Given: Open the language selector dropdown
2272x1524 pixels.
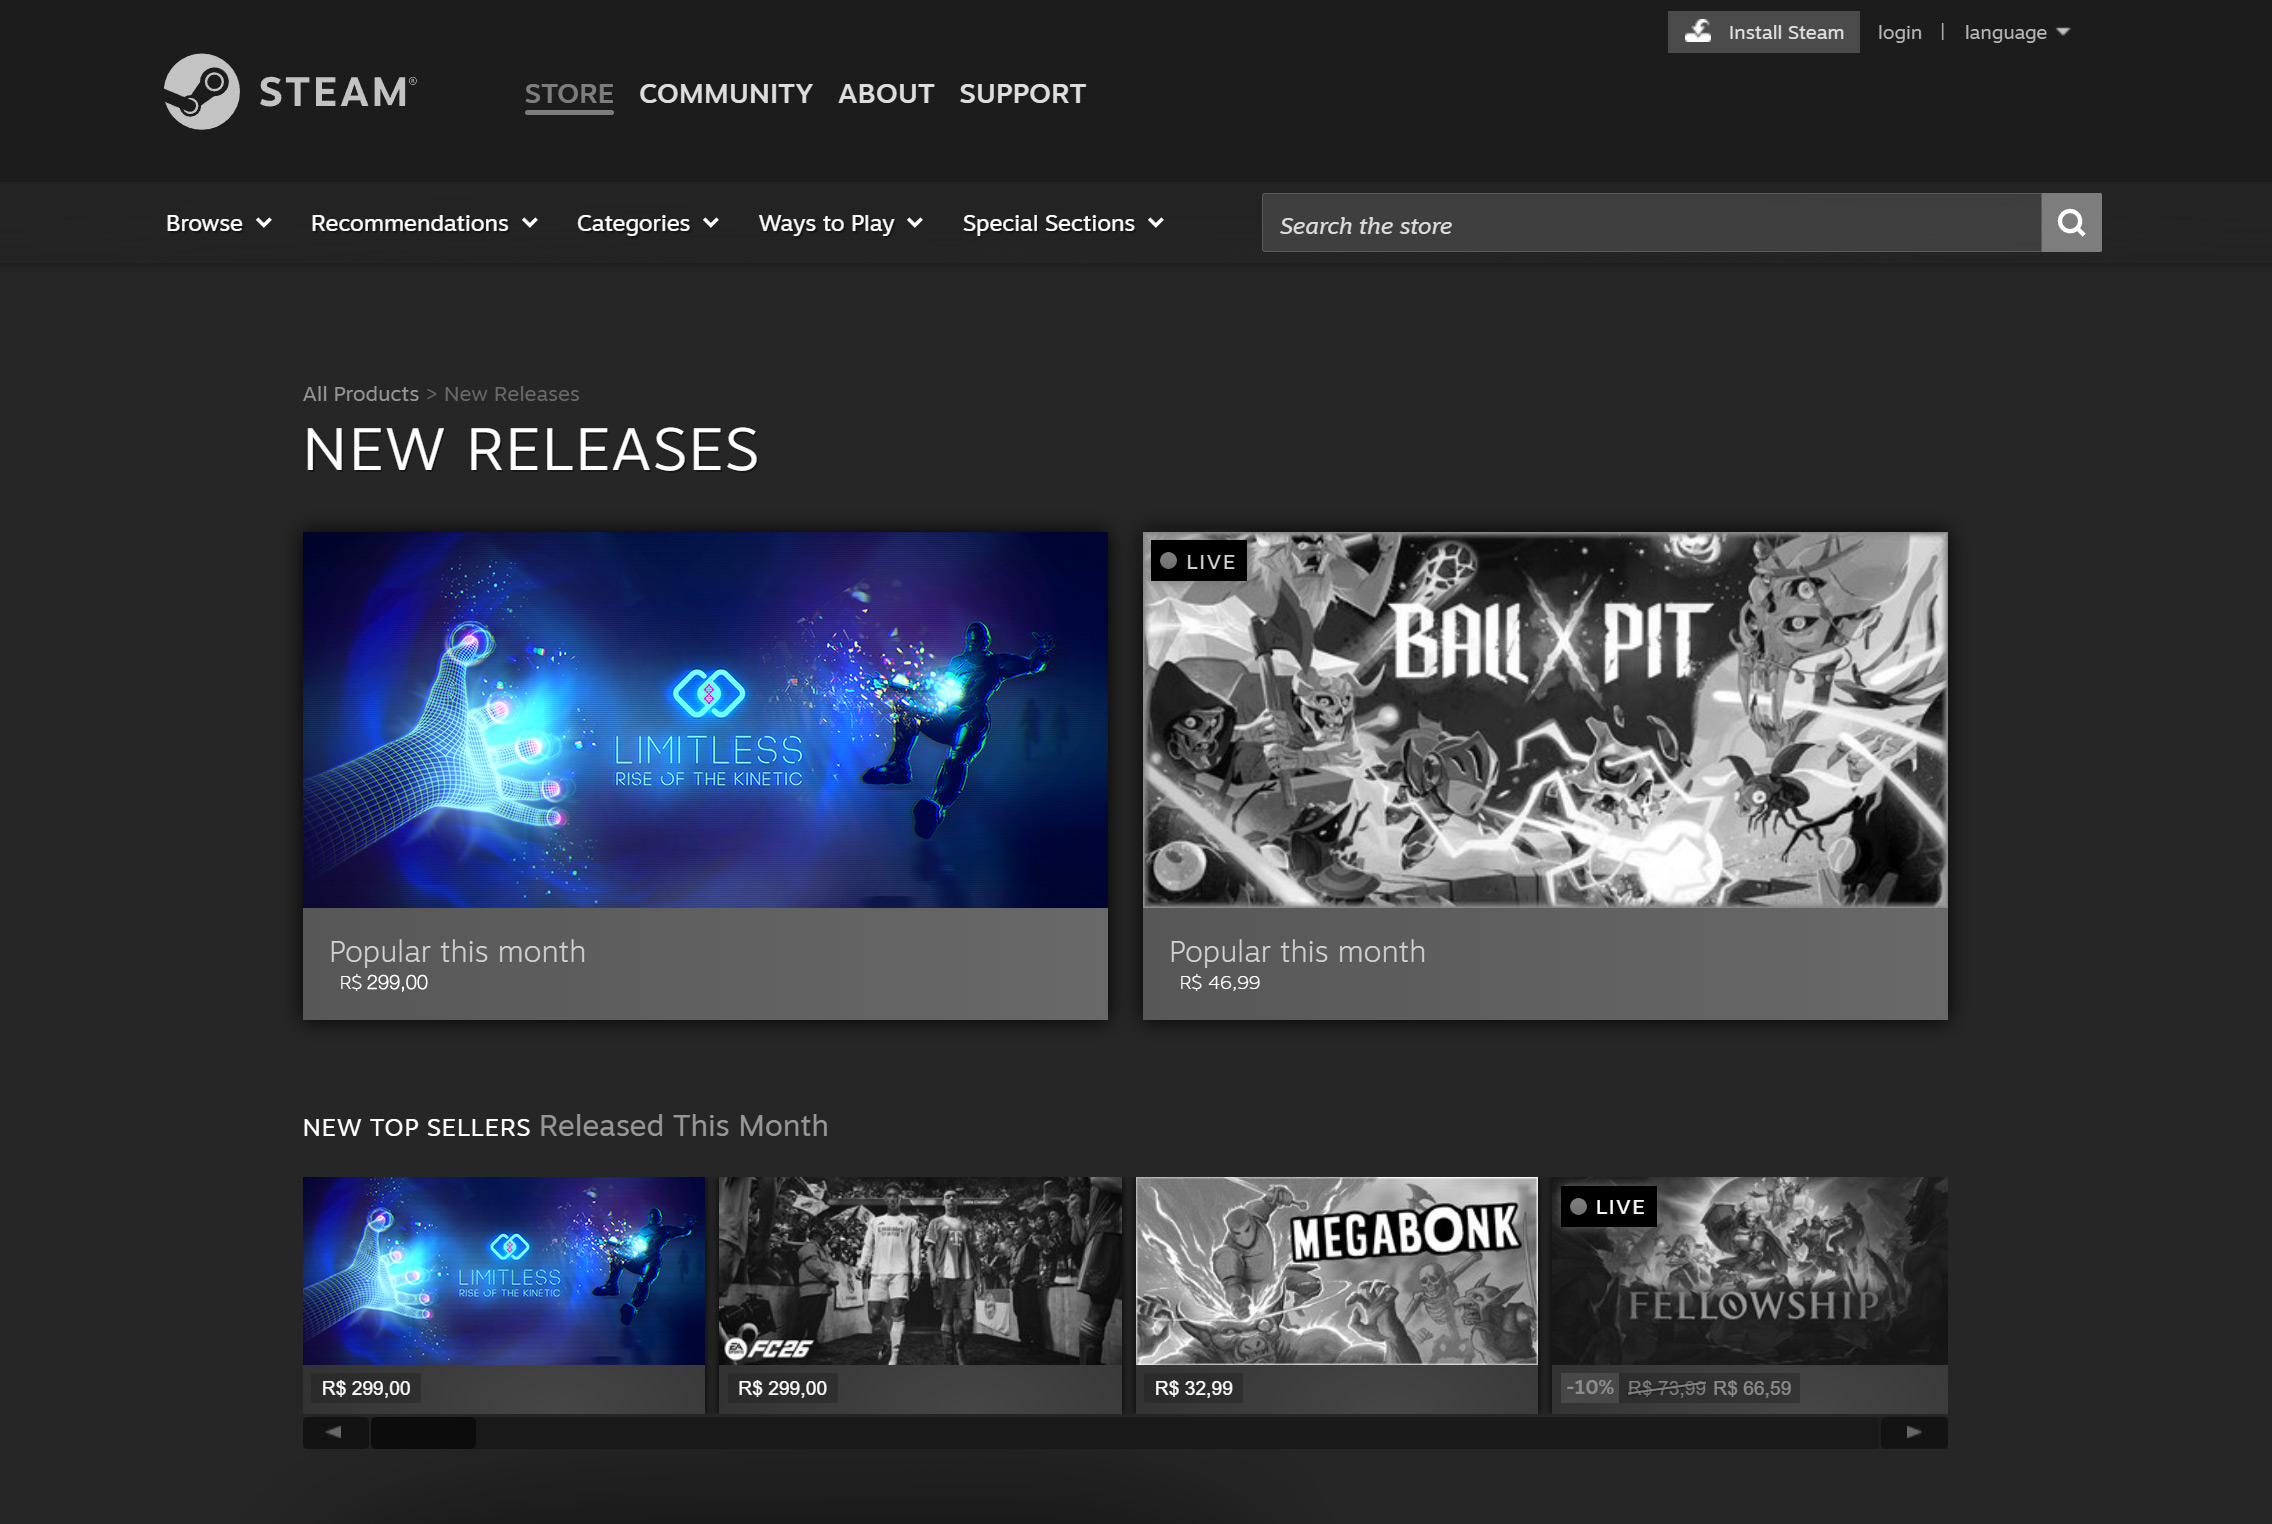Looking at the screenshot, I should click(x=2016, y=32).
